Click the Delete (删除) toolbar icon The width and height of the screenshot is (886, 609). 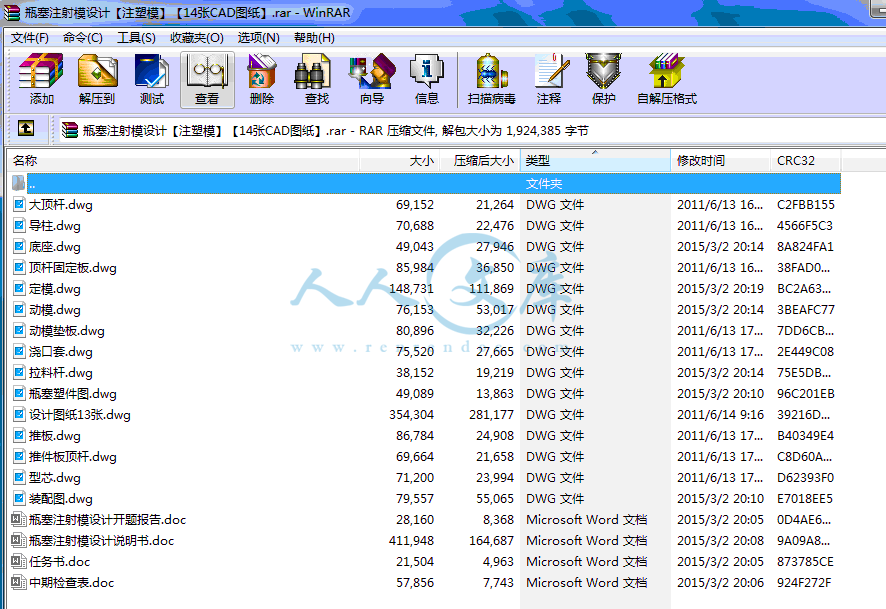(x=262, y=79)
